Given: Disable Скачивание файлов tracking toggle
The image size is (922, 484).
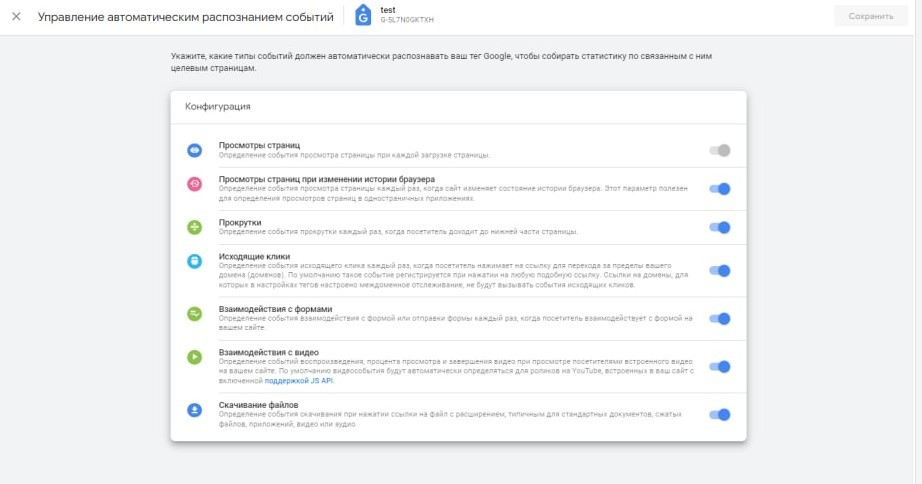Looking at the screenshot, I should click(720, 415).
